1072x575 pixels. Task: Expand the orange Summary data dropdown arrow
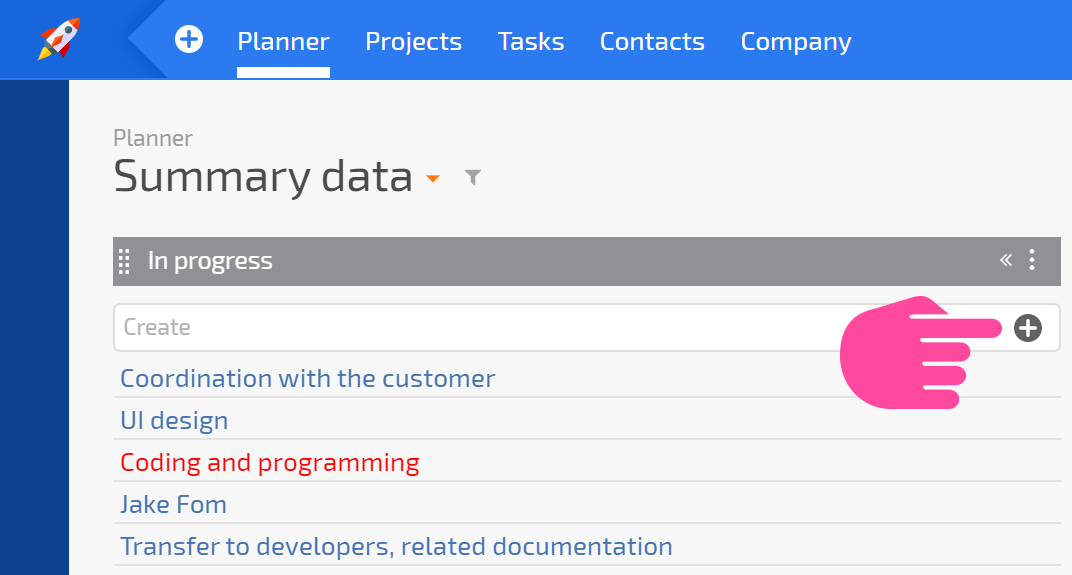pos(432,179)
